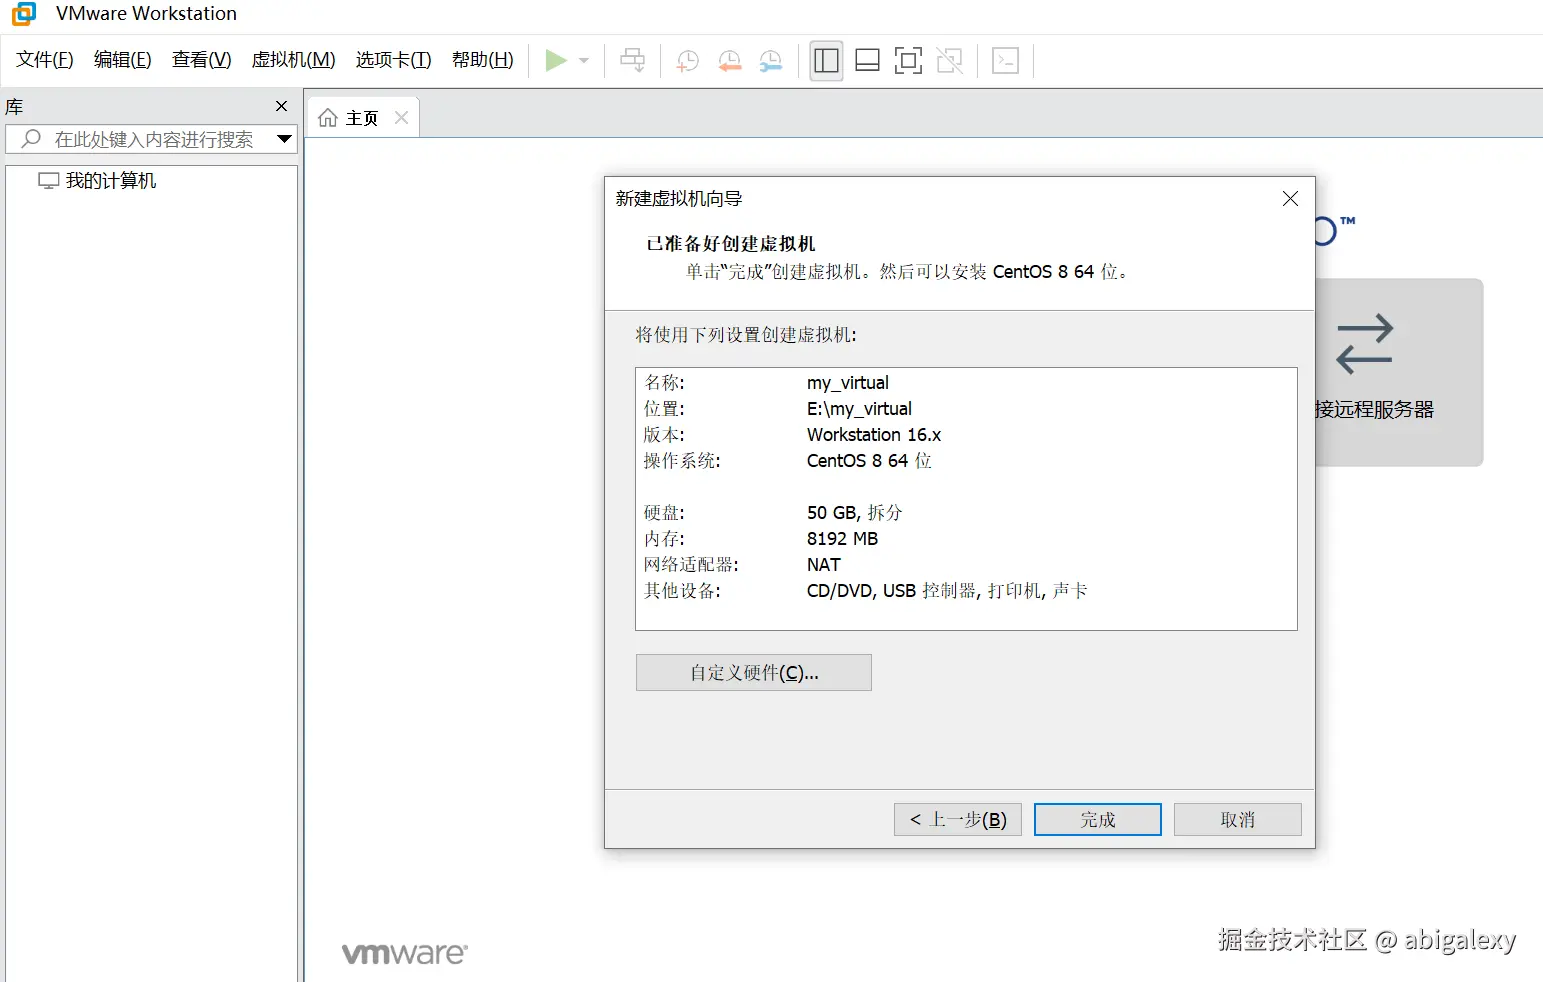This screenshot has width=1543, height=982.
Task: Select 我的计算机 in the library tree
Action: (x=110, y=180)
